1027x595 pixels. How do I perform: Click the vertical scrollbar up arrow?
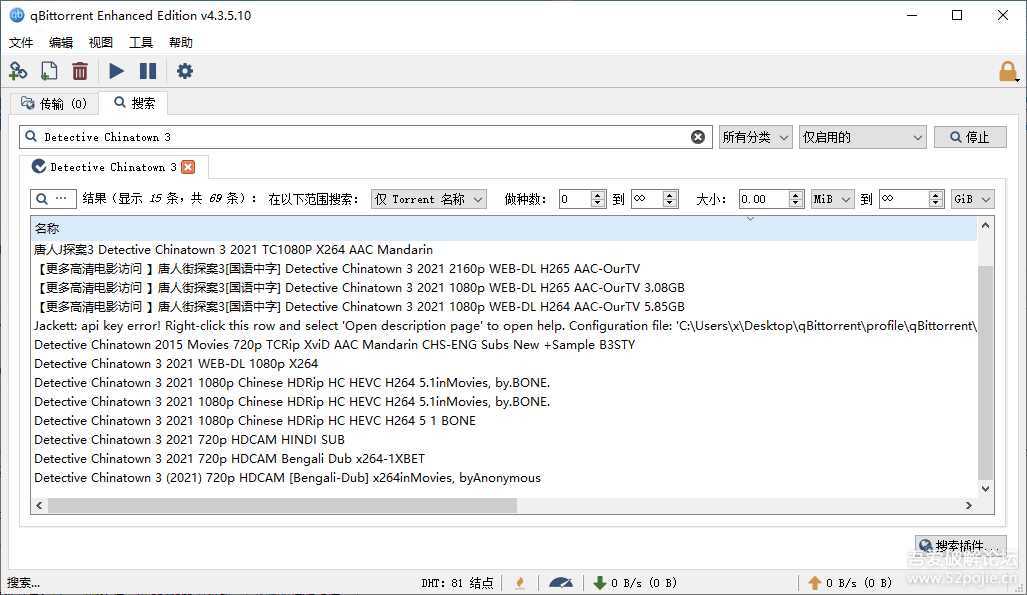(x=986, y=225)
